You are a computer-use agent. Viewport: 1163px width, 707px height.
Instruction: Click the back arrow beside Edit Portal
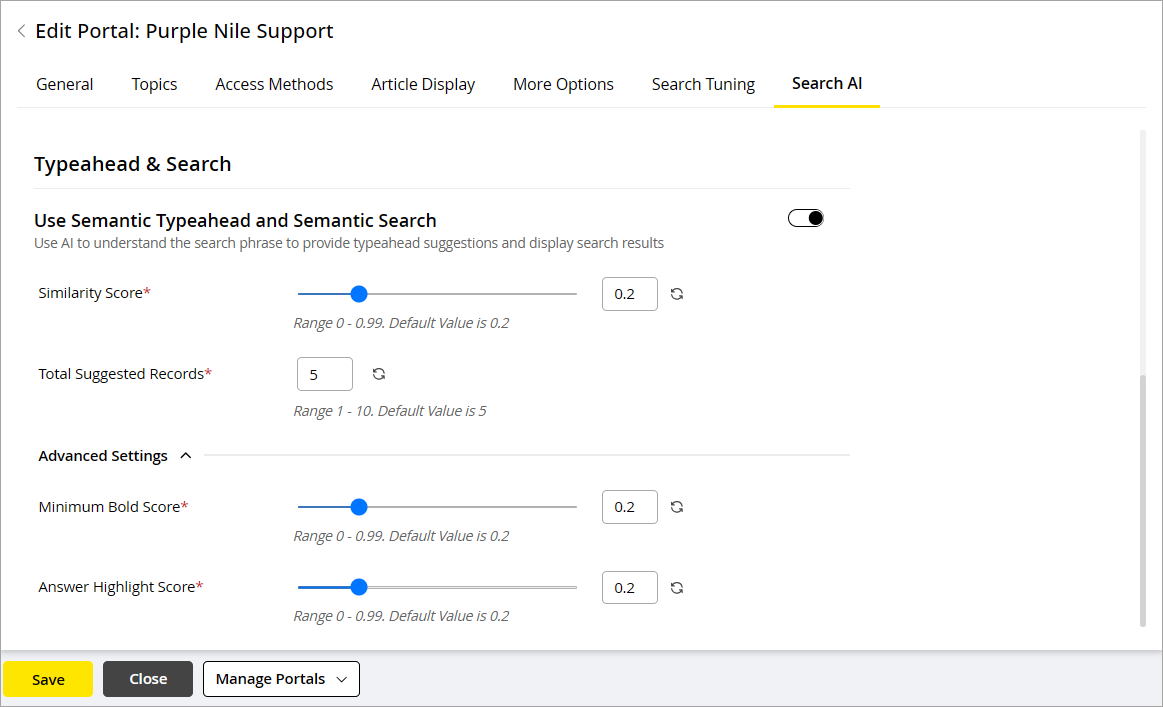(21, 32)
